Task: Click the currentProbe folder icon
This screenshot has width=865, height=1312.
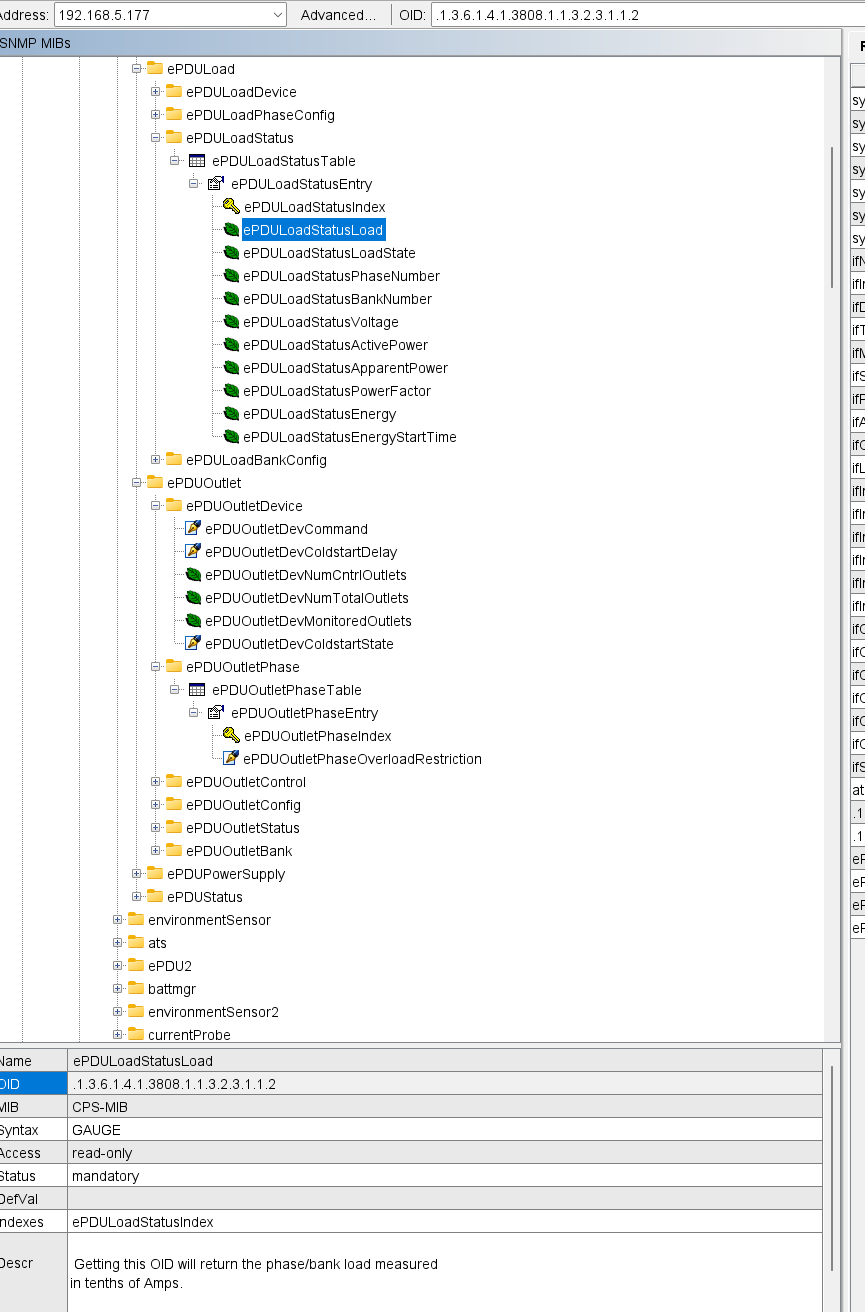Action: pyautogui.click(x=136, y=1035)
